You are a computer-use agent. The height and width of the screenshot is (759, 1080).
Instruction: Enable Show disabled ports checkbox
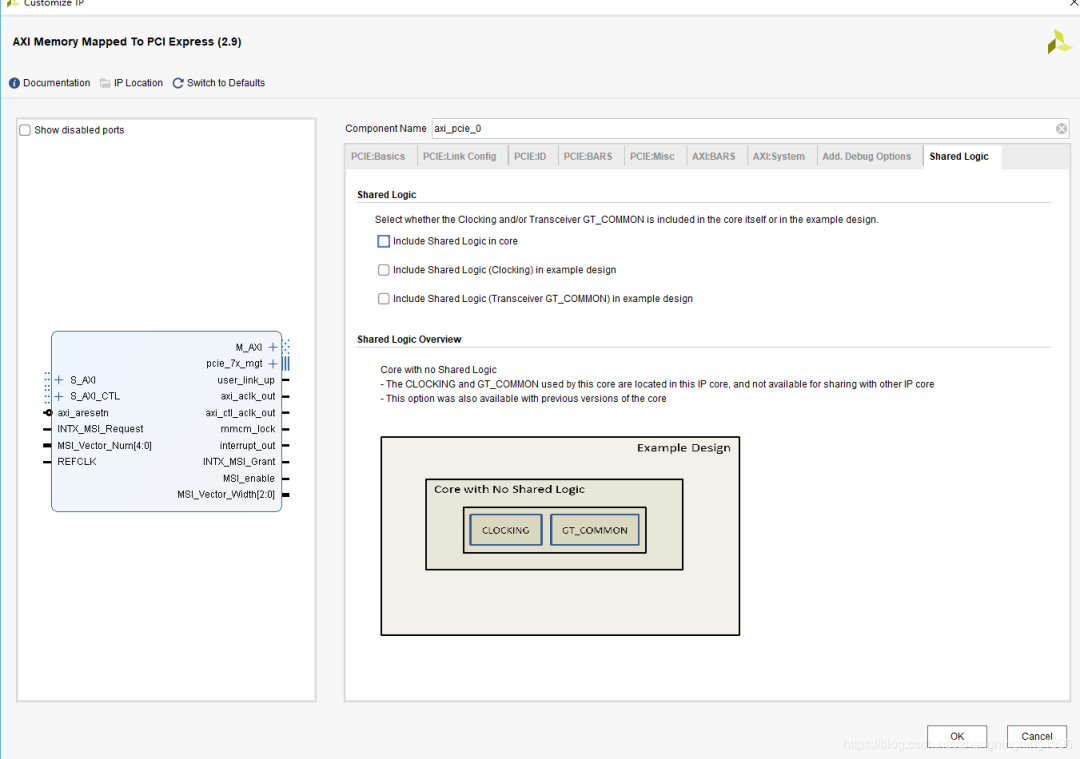tap(25, 130)
